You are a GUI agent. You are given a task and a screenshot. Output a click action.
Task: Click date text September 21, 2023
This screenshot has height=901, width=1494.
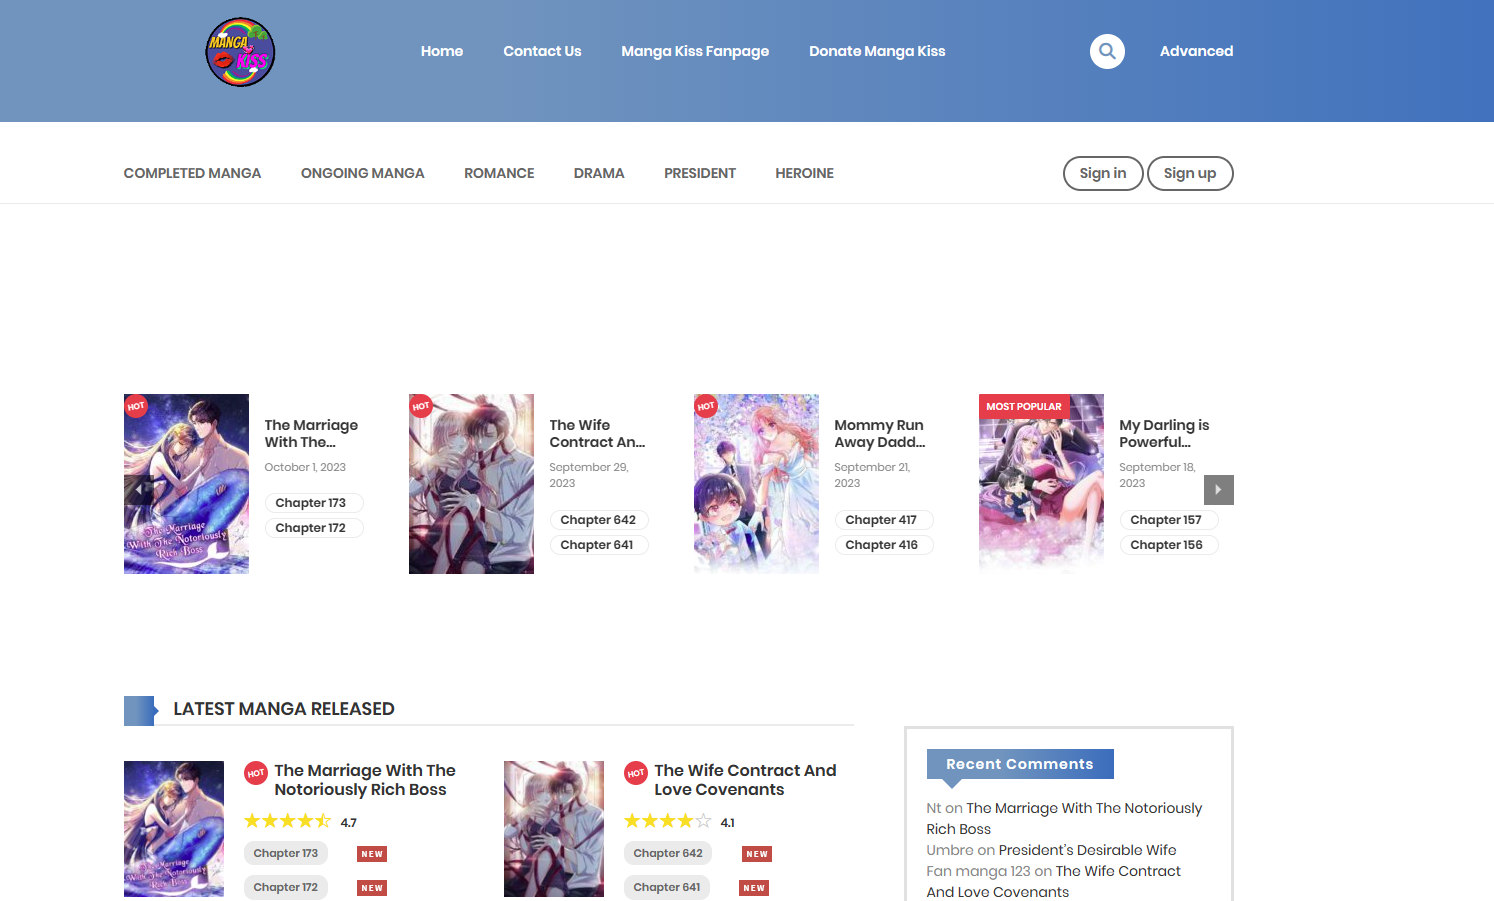click(872, 475)
